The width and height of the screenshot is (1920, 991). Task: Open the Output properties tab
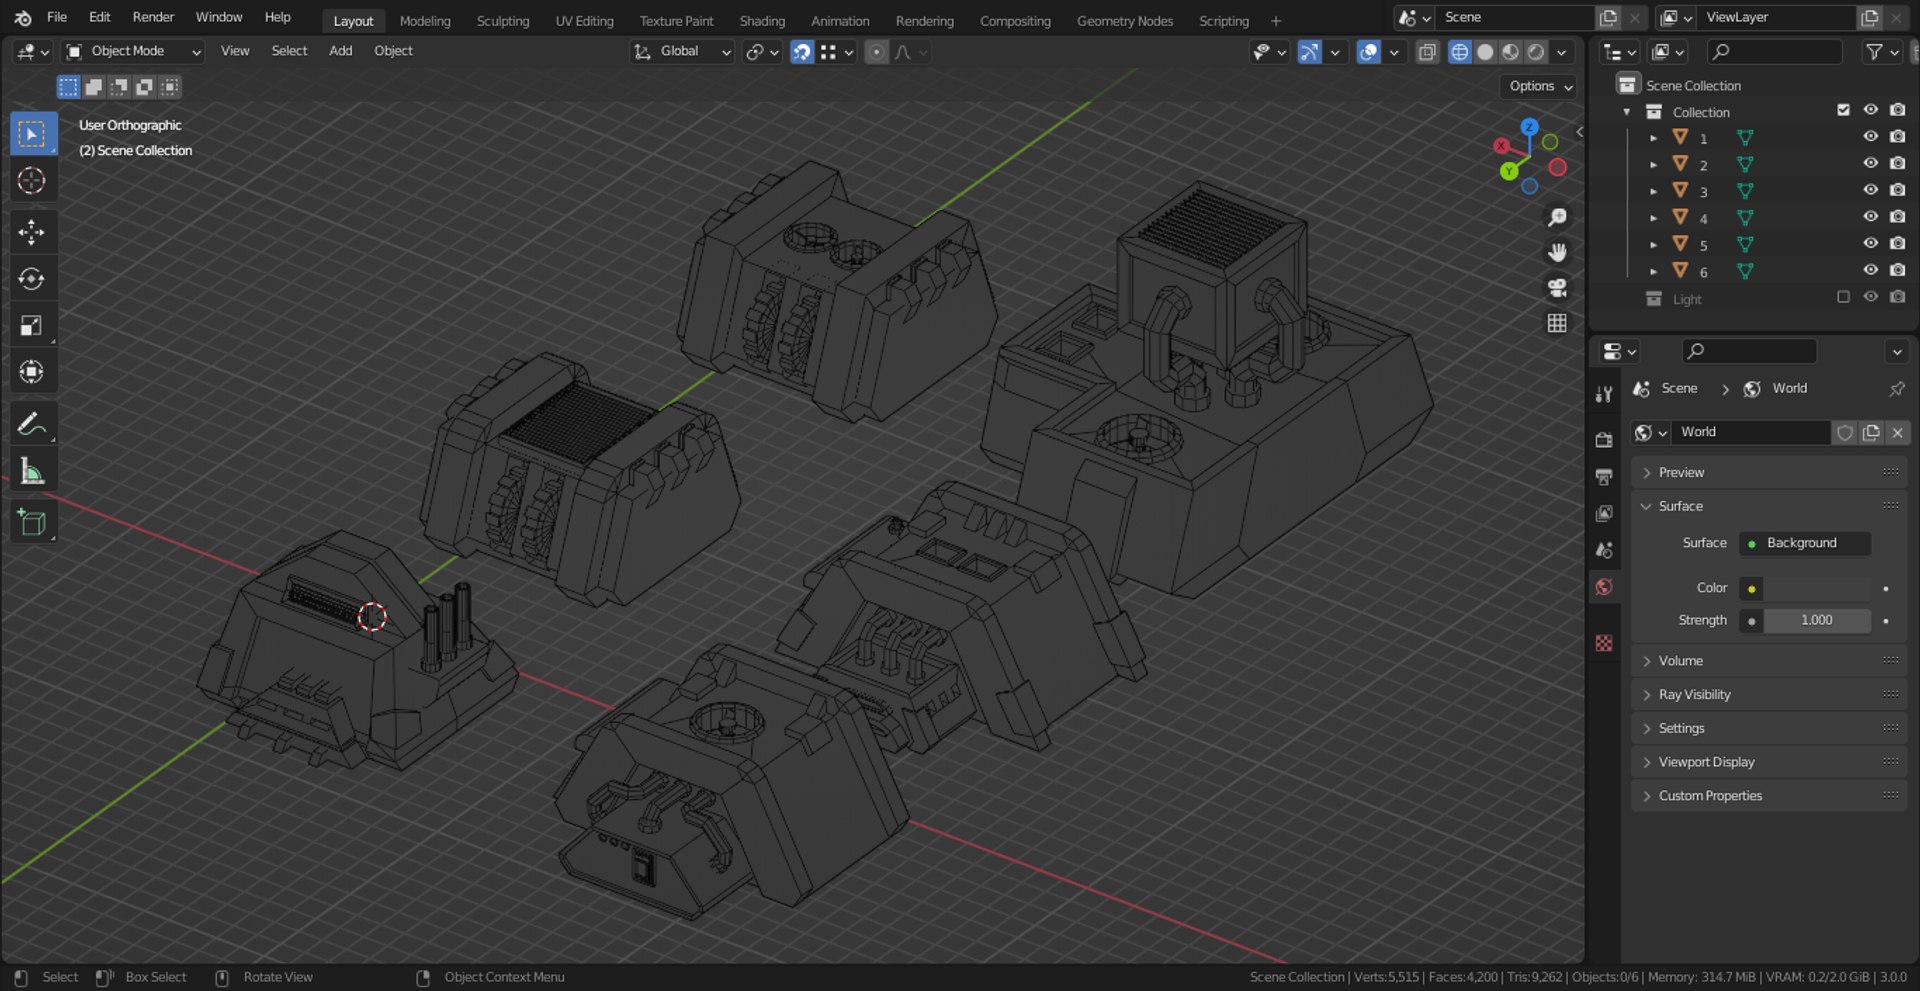pos(1604,477)
